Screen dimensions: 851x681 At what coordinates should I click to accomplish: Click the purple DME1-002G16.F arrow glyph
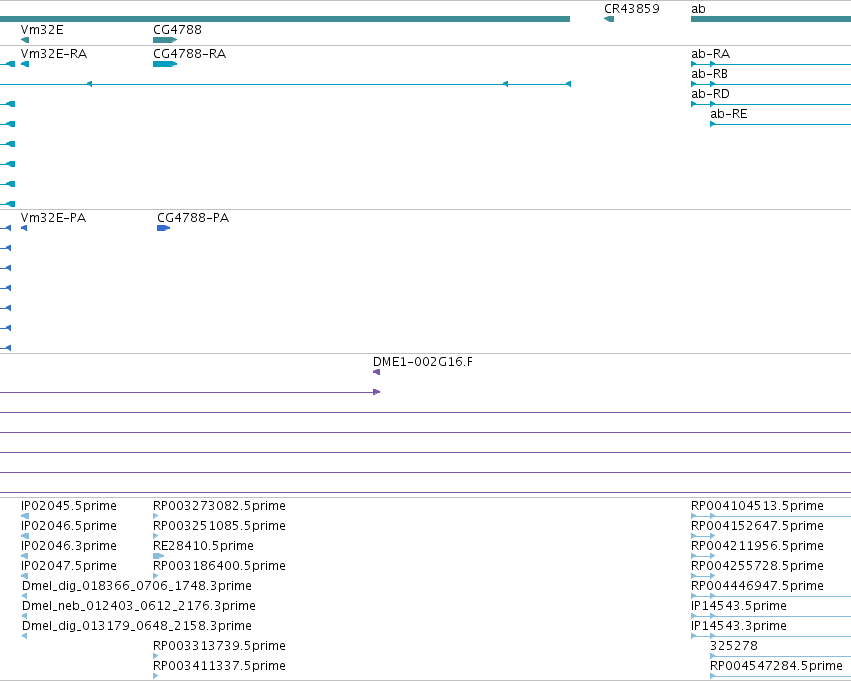click(x=377, y=372)
